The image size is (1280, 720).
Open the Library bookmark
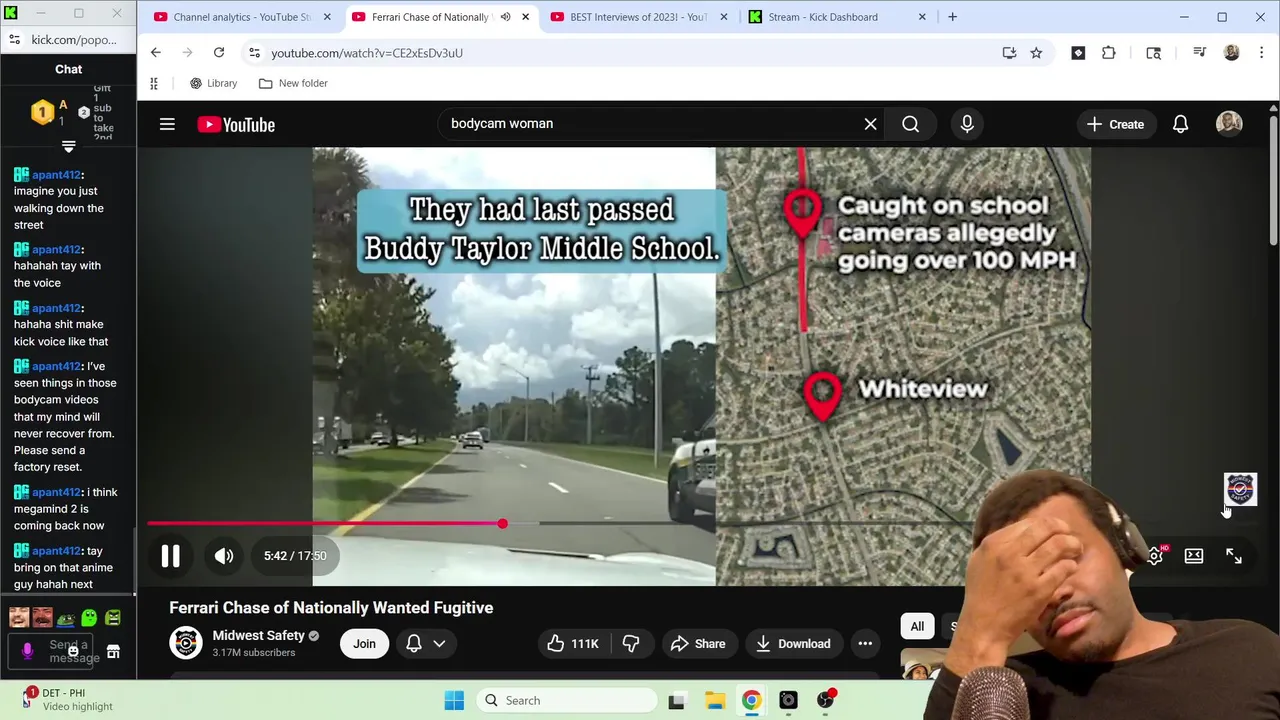pos(213,84)
